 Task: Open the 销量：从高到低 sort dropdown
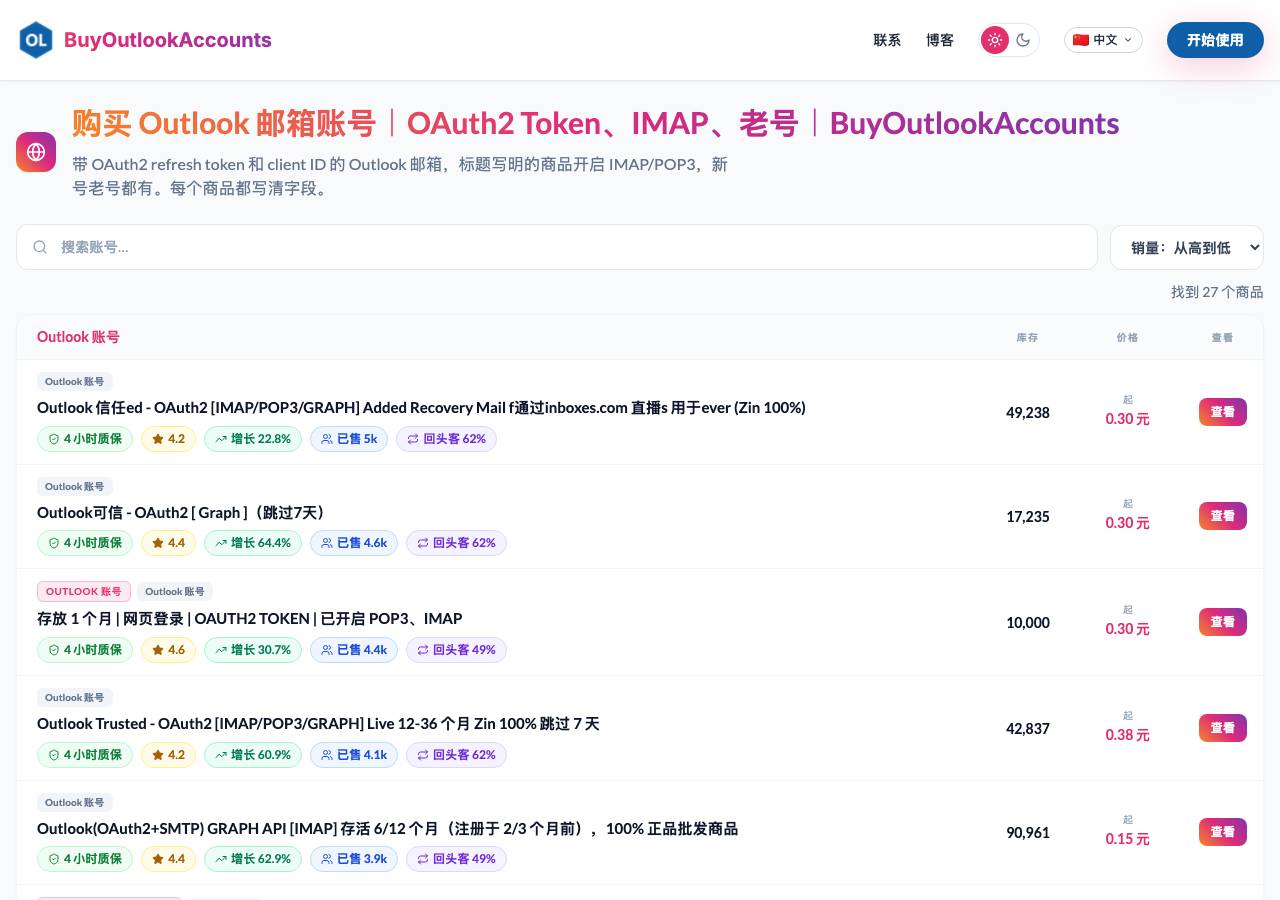click(1187, 247)
